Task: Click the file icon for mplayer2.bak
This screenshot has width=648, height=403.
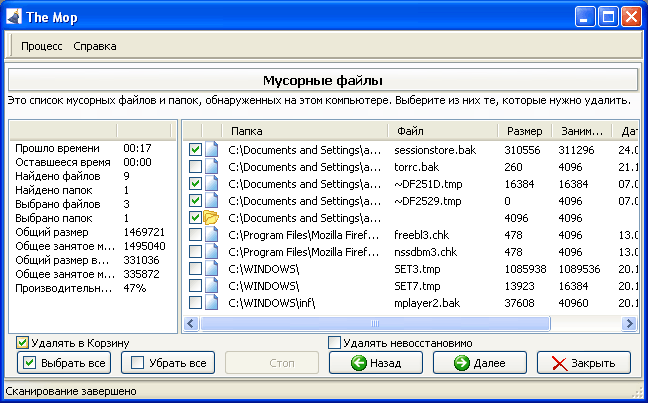Action: click(212, 303)
